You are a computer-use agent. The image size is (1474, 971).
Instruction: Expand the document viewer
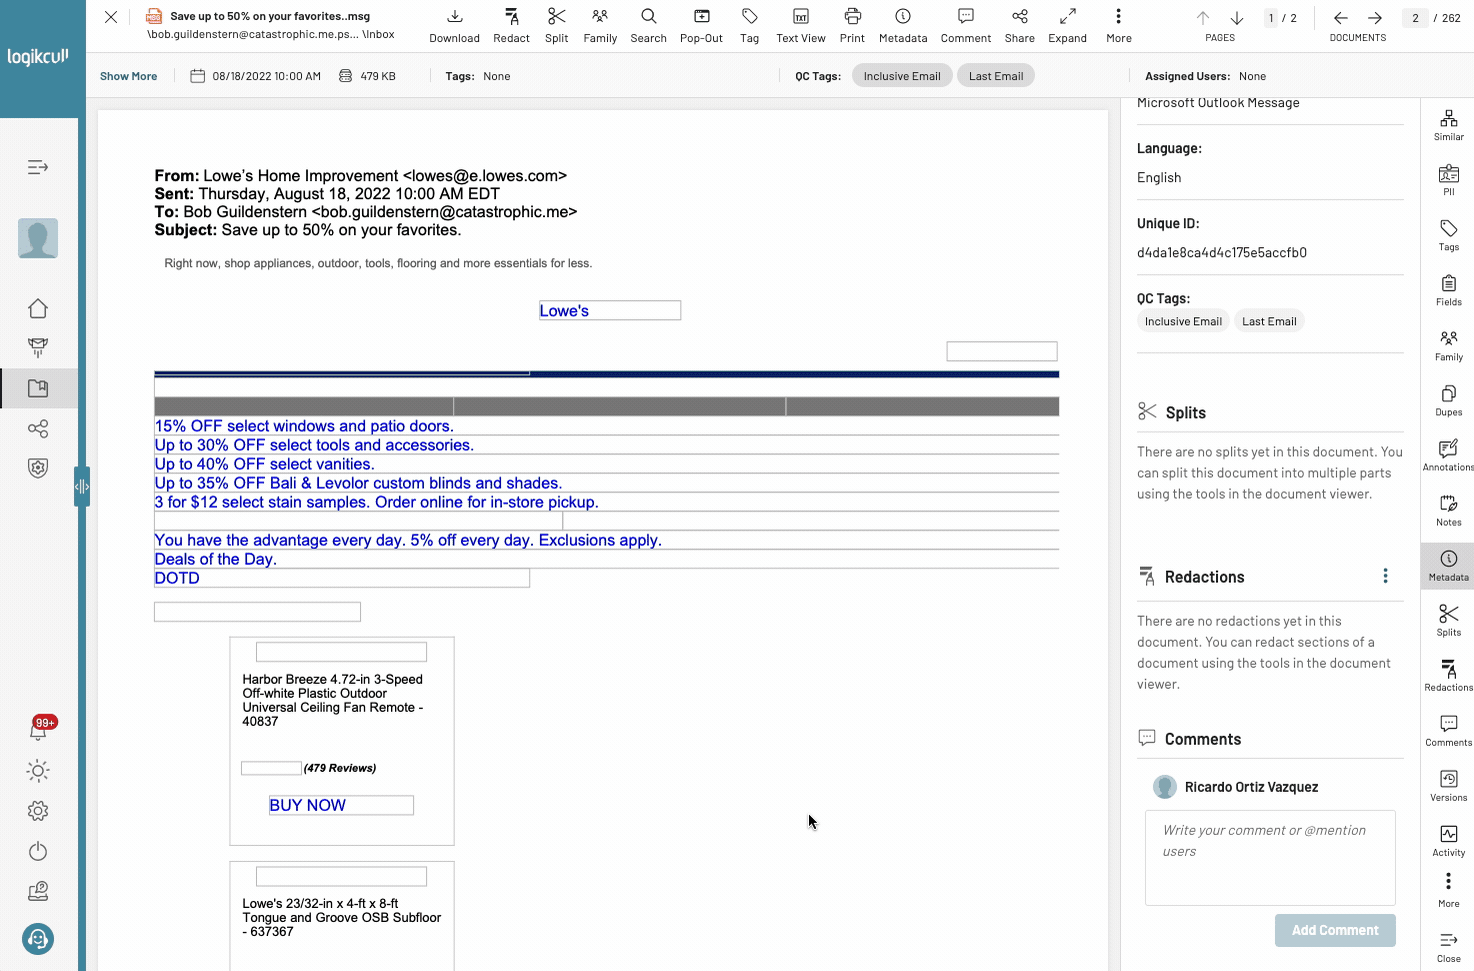(1068, 26)
